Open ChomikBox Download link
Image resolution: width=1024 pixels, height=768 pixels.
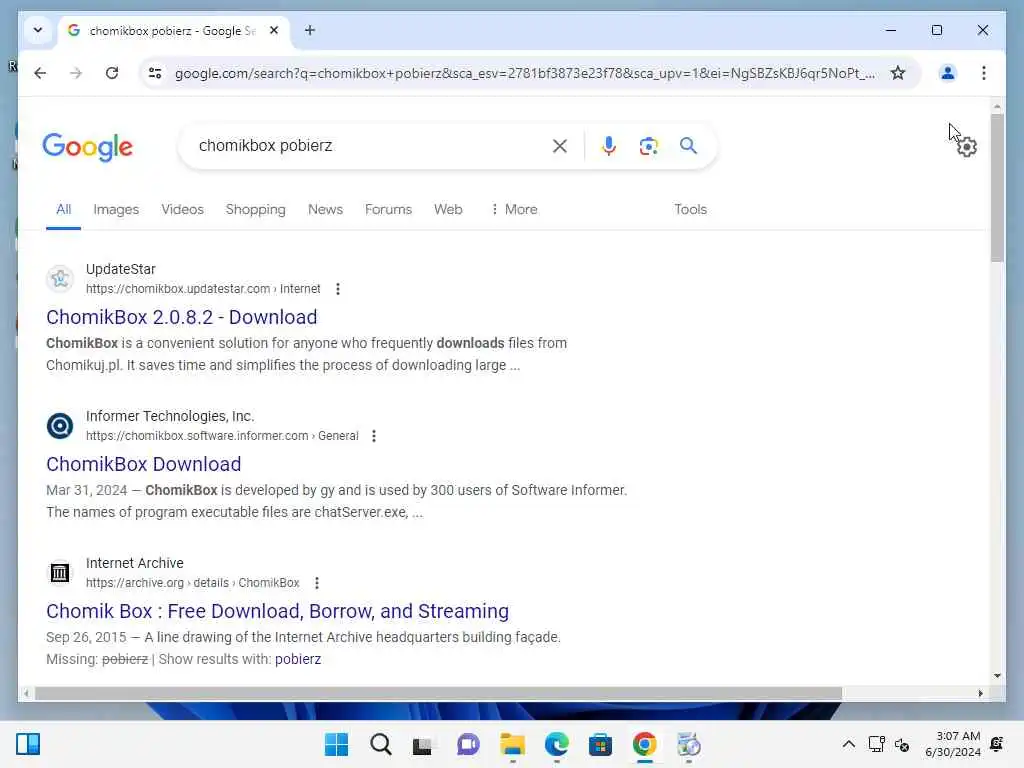pyautogui.click(x=144, y=464)
